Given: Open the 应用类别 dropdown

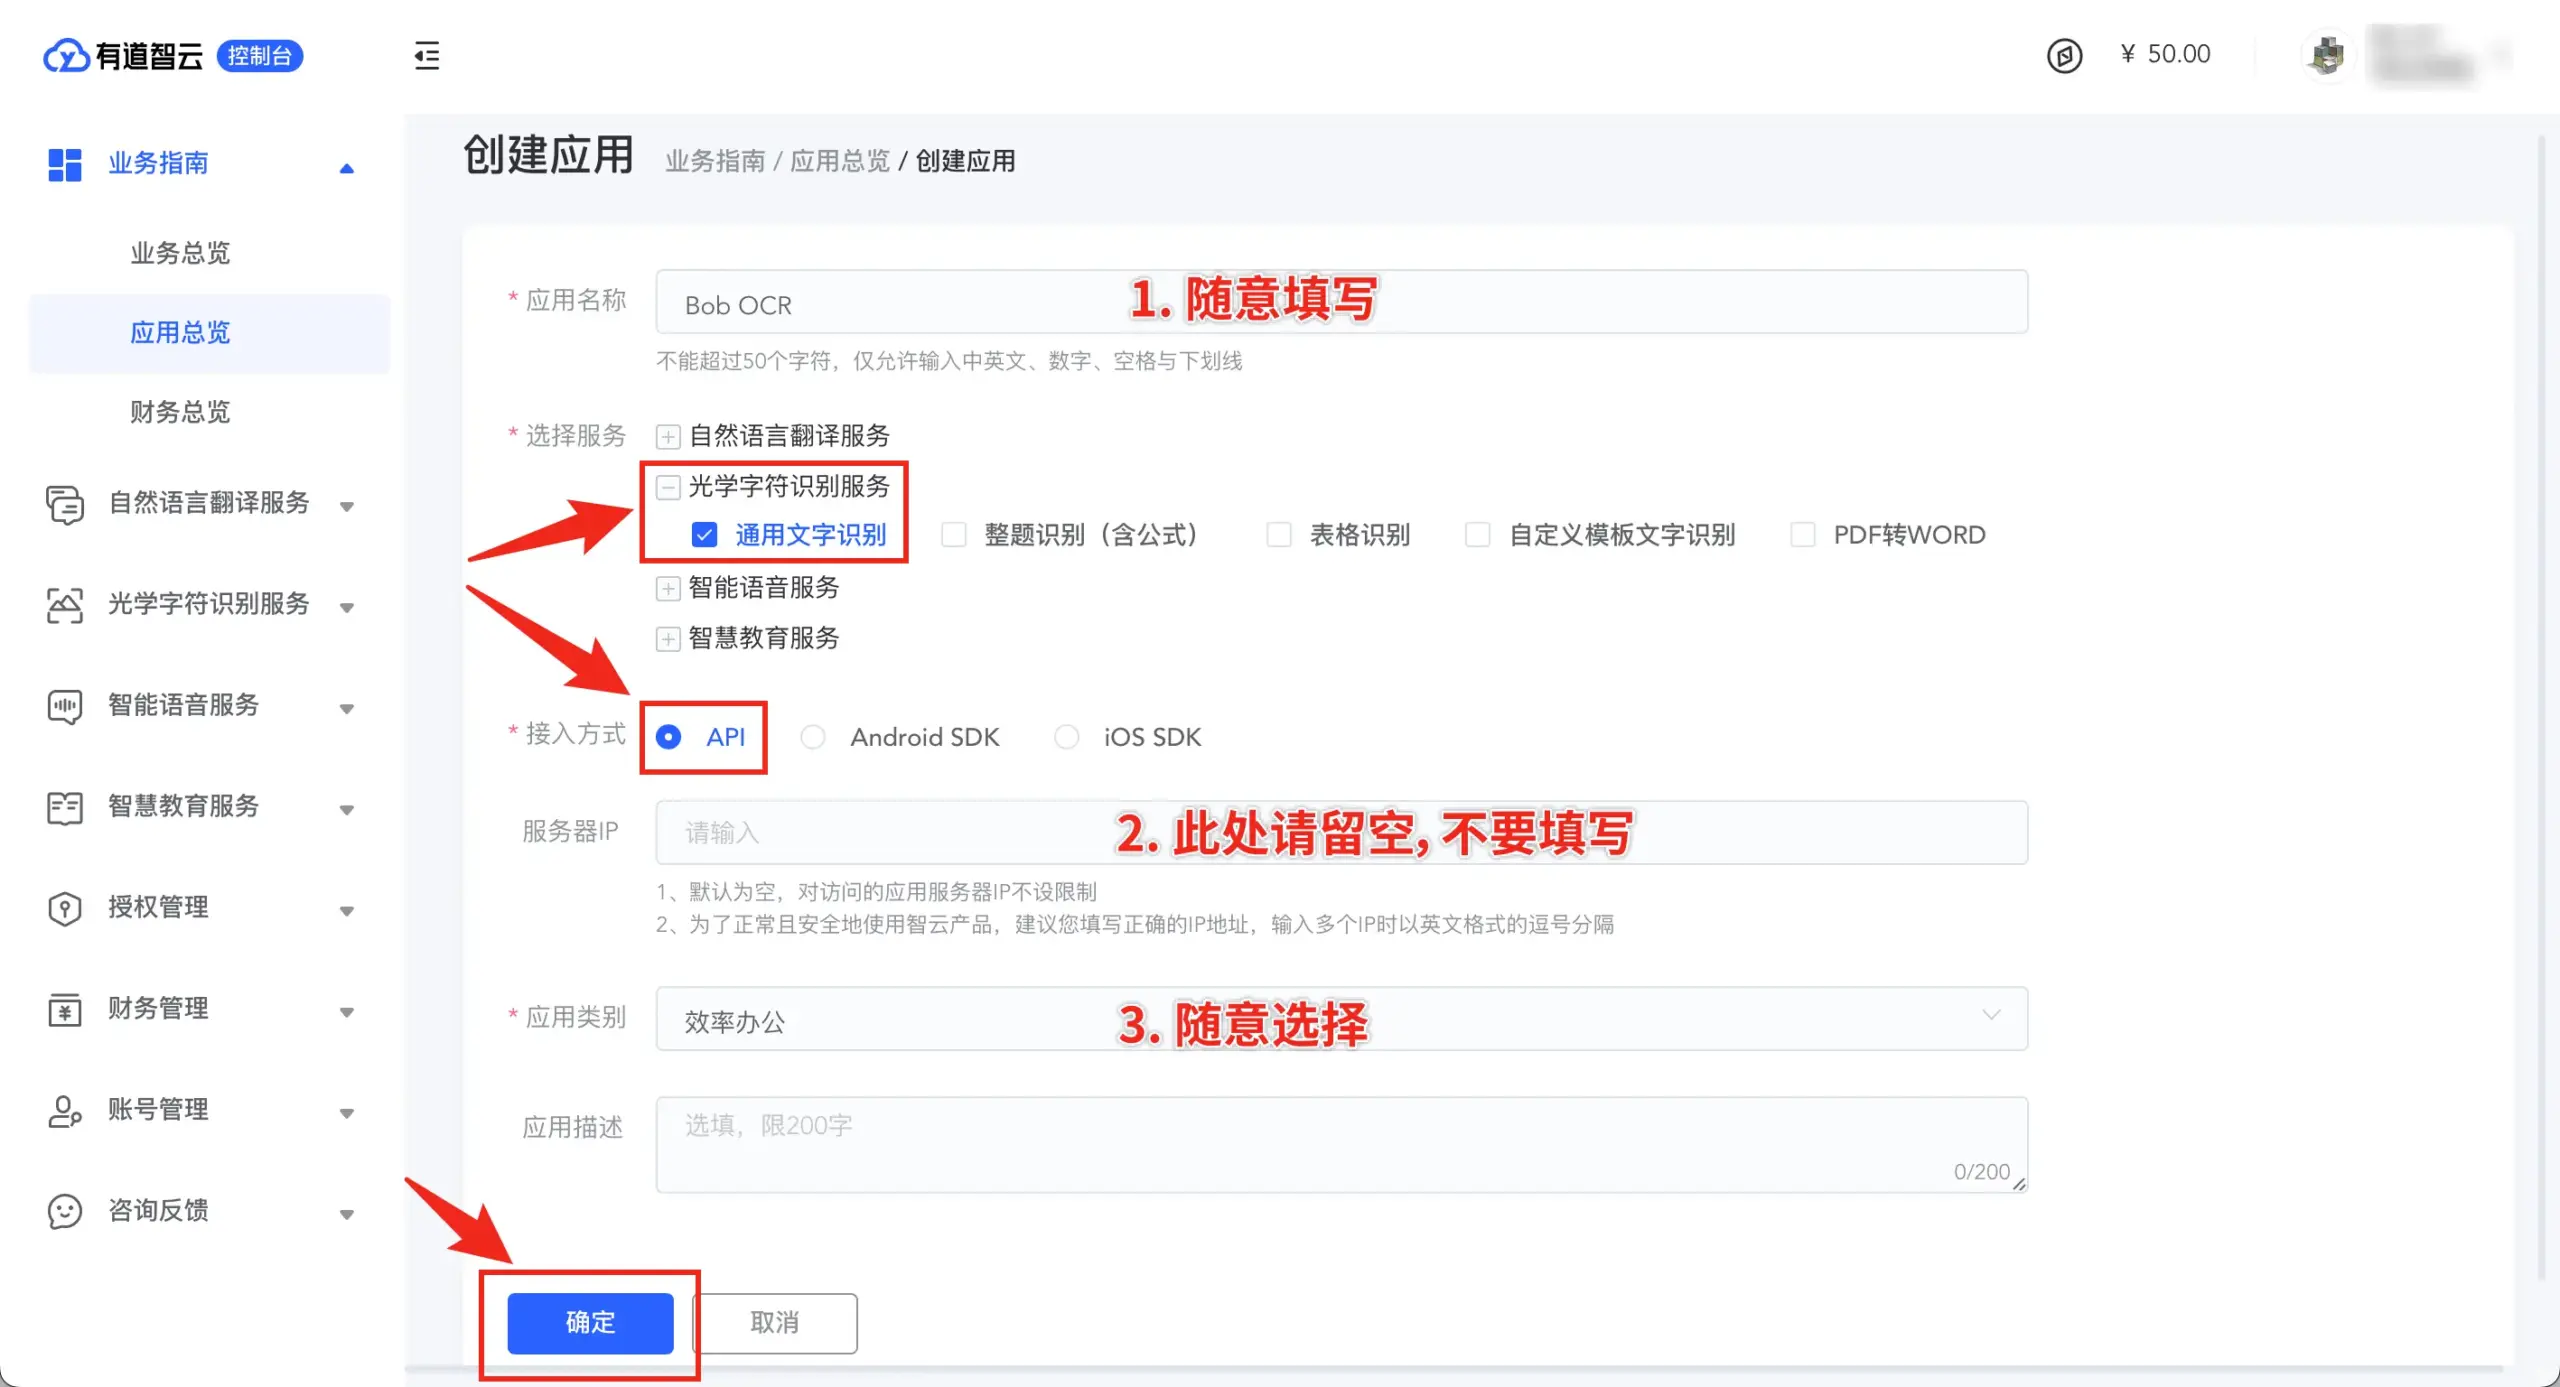Looking at the screenshot, I should pos(1341,1019).
